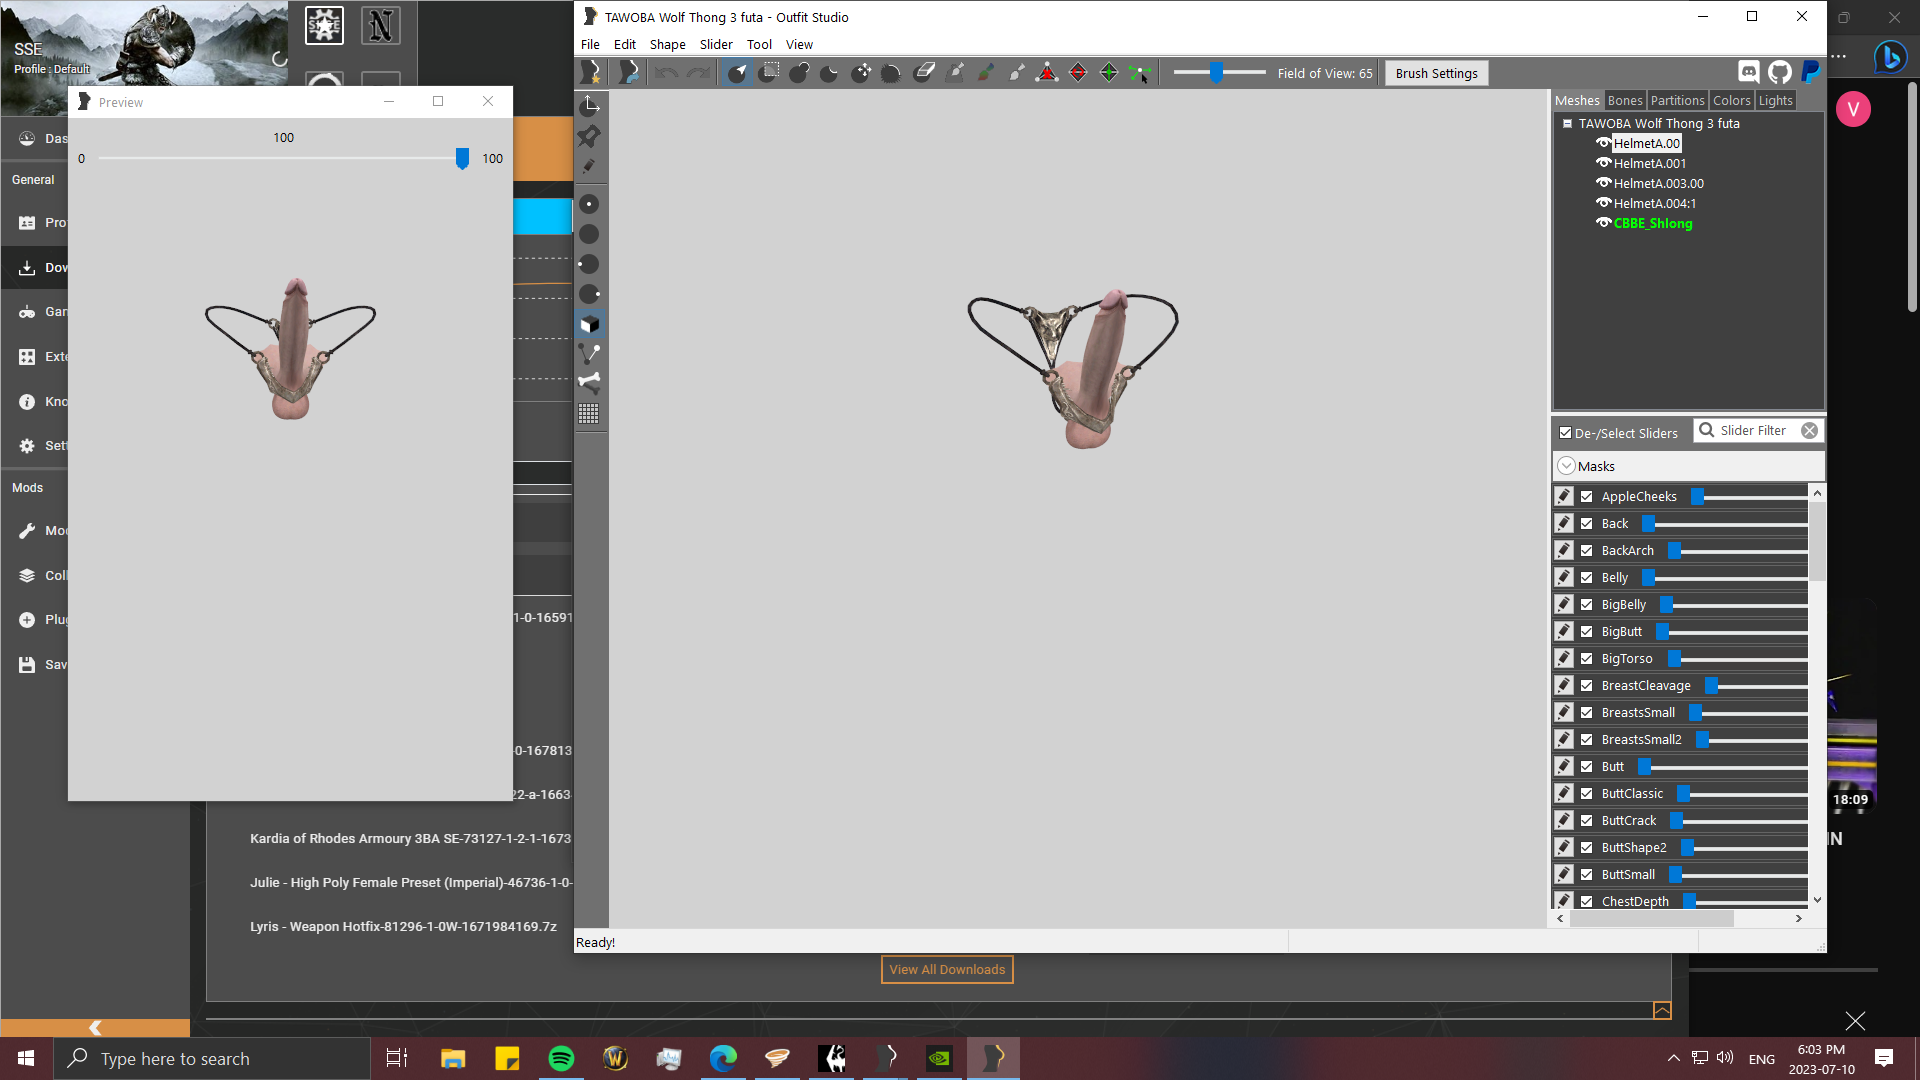
Task: Click in the Slider Filter search field
Action: coord(1757,430)
